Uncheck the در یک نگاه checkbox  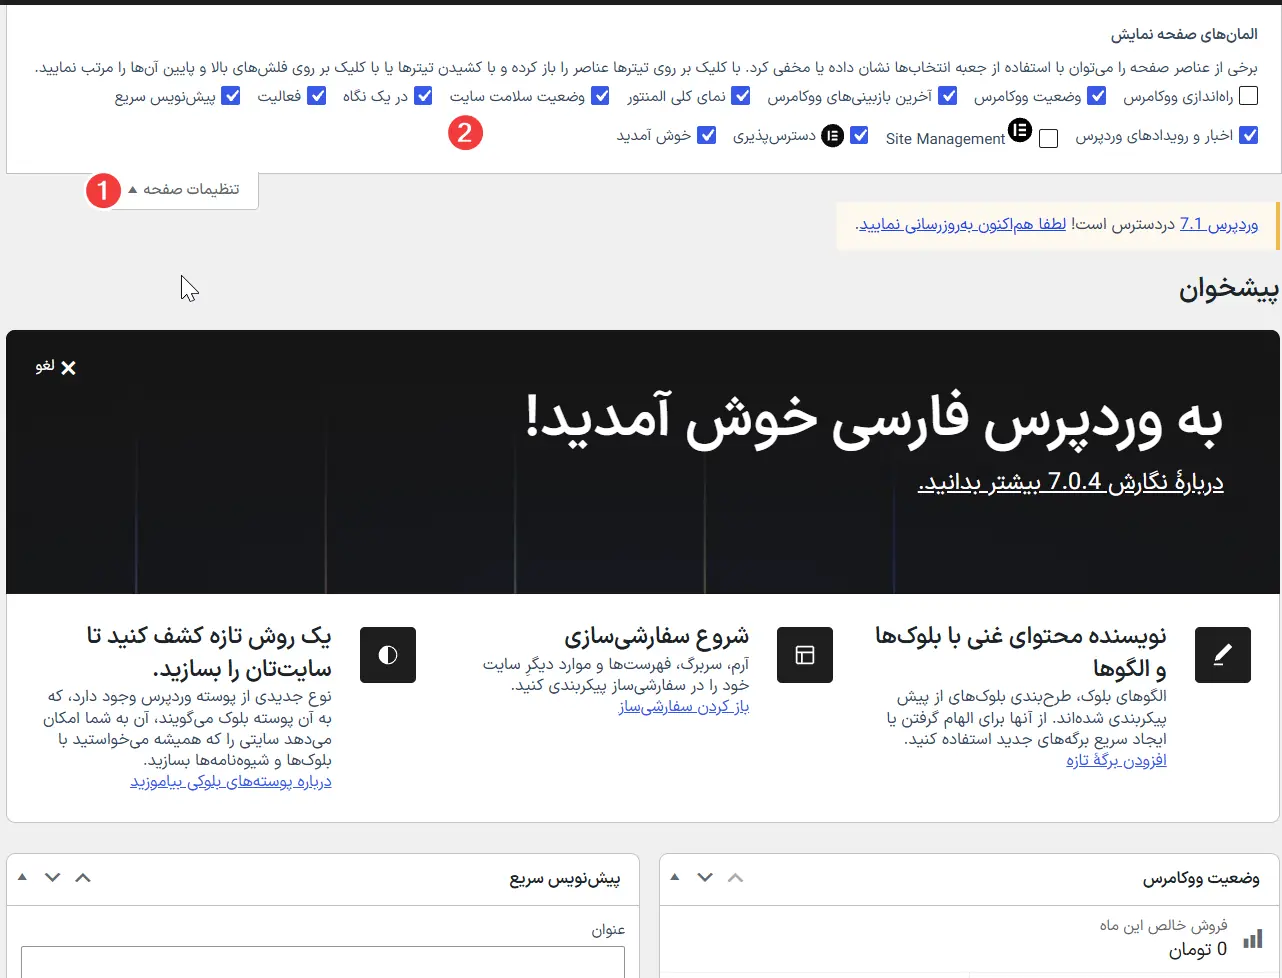pyautogui.click(x=423, y=96)
